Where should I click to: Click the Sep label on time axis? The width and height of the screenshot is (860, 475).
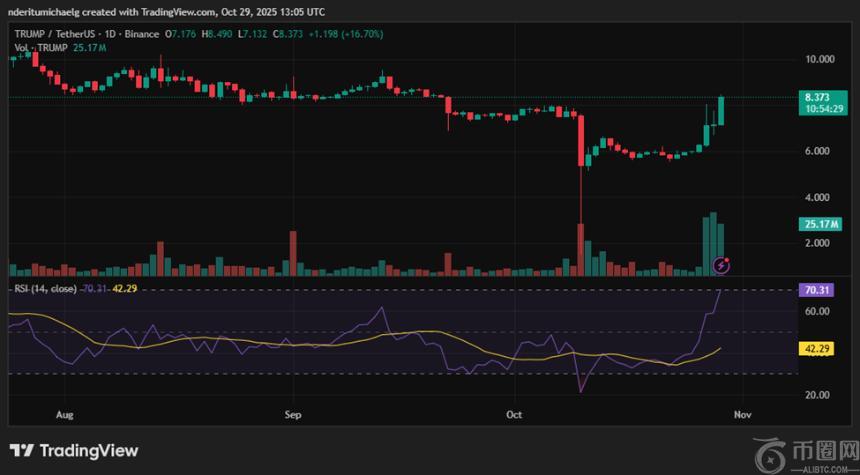293,413
